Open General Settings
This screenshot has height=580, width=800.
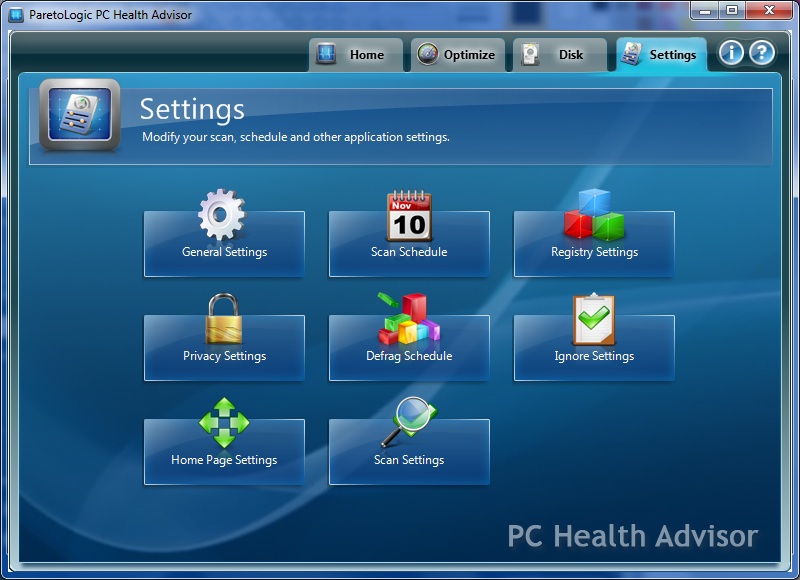point(224,253)
